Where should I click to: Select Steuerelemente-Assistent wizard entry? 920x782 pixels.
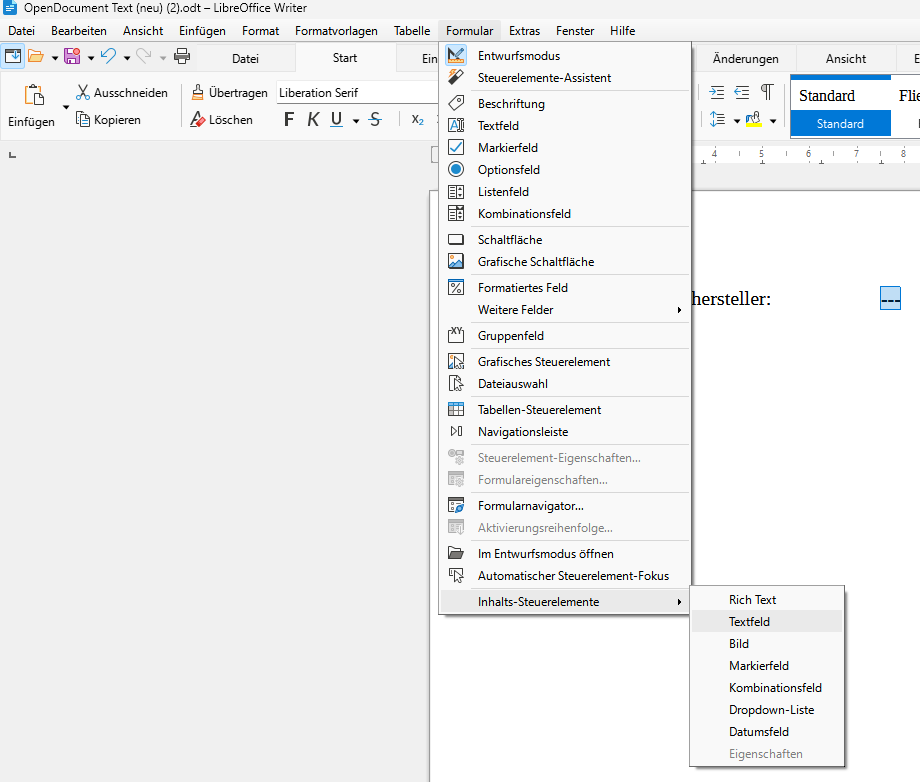tap(544, 78)
